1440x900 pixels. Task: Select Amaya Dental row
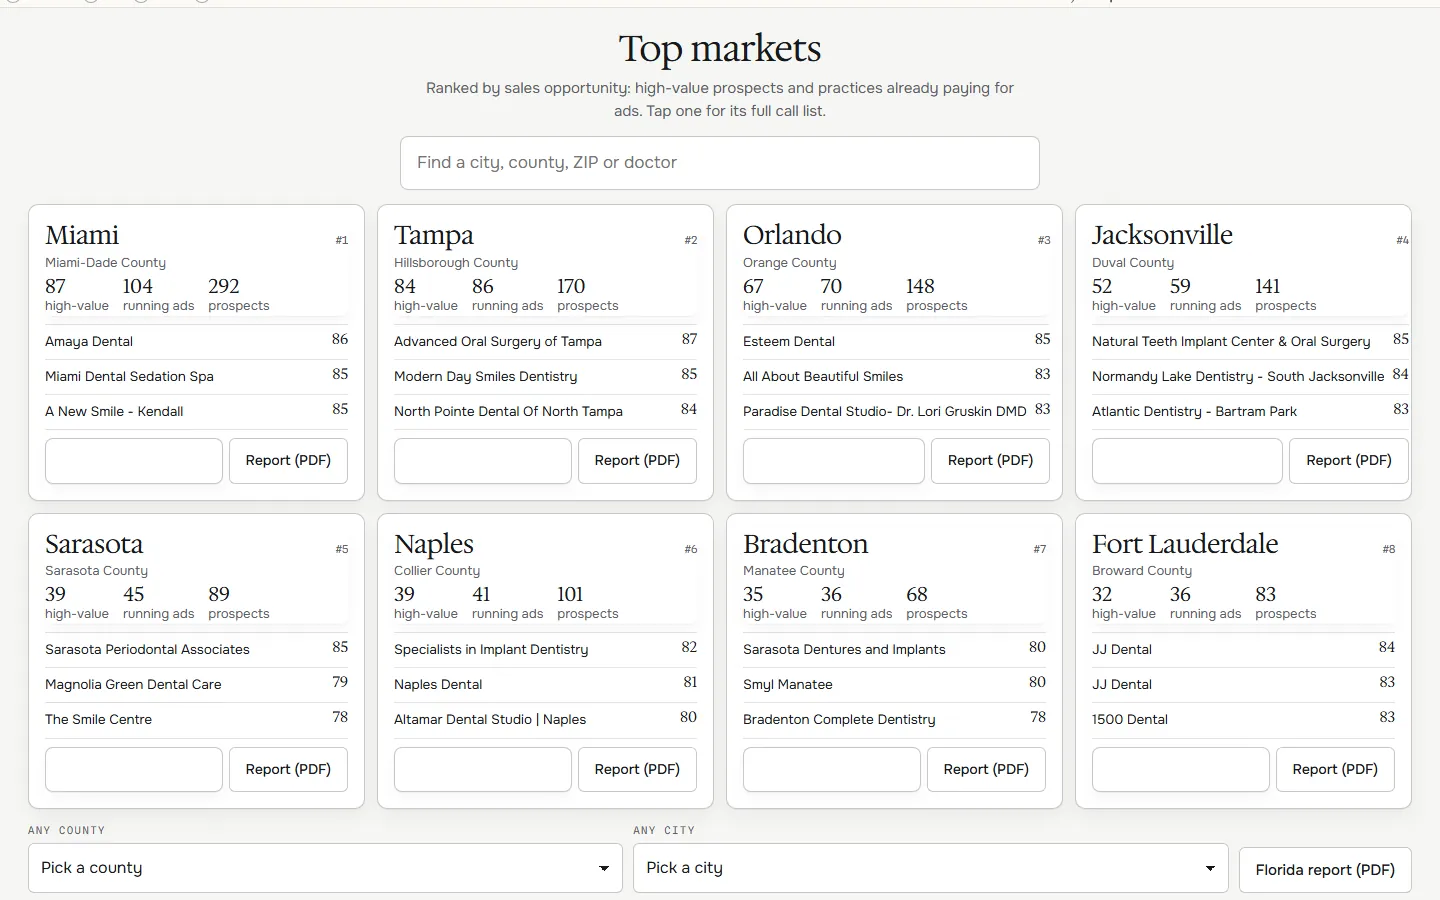click(197, 341)
